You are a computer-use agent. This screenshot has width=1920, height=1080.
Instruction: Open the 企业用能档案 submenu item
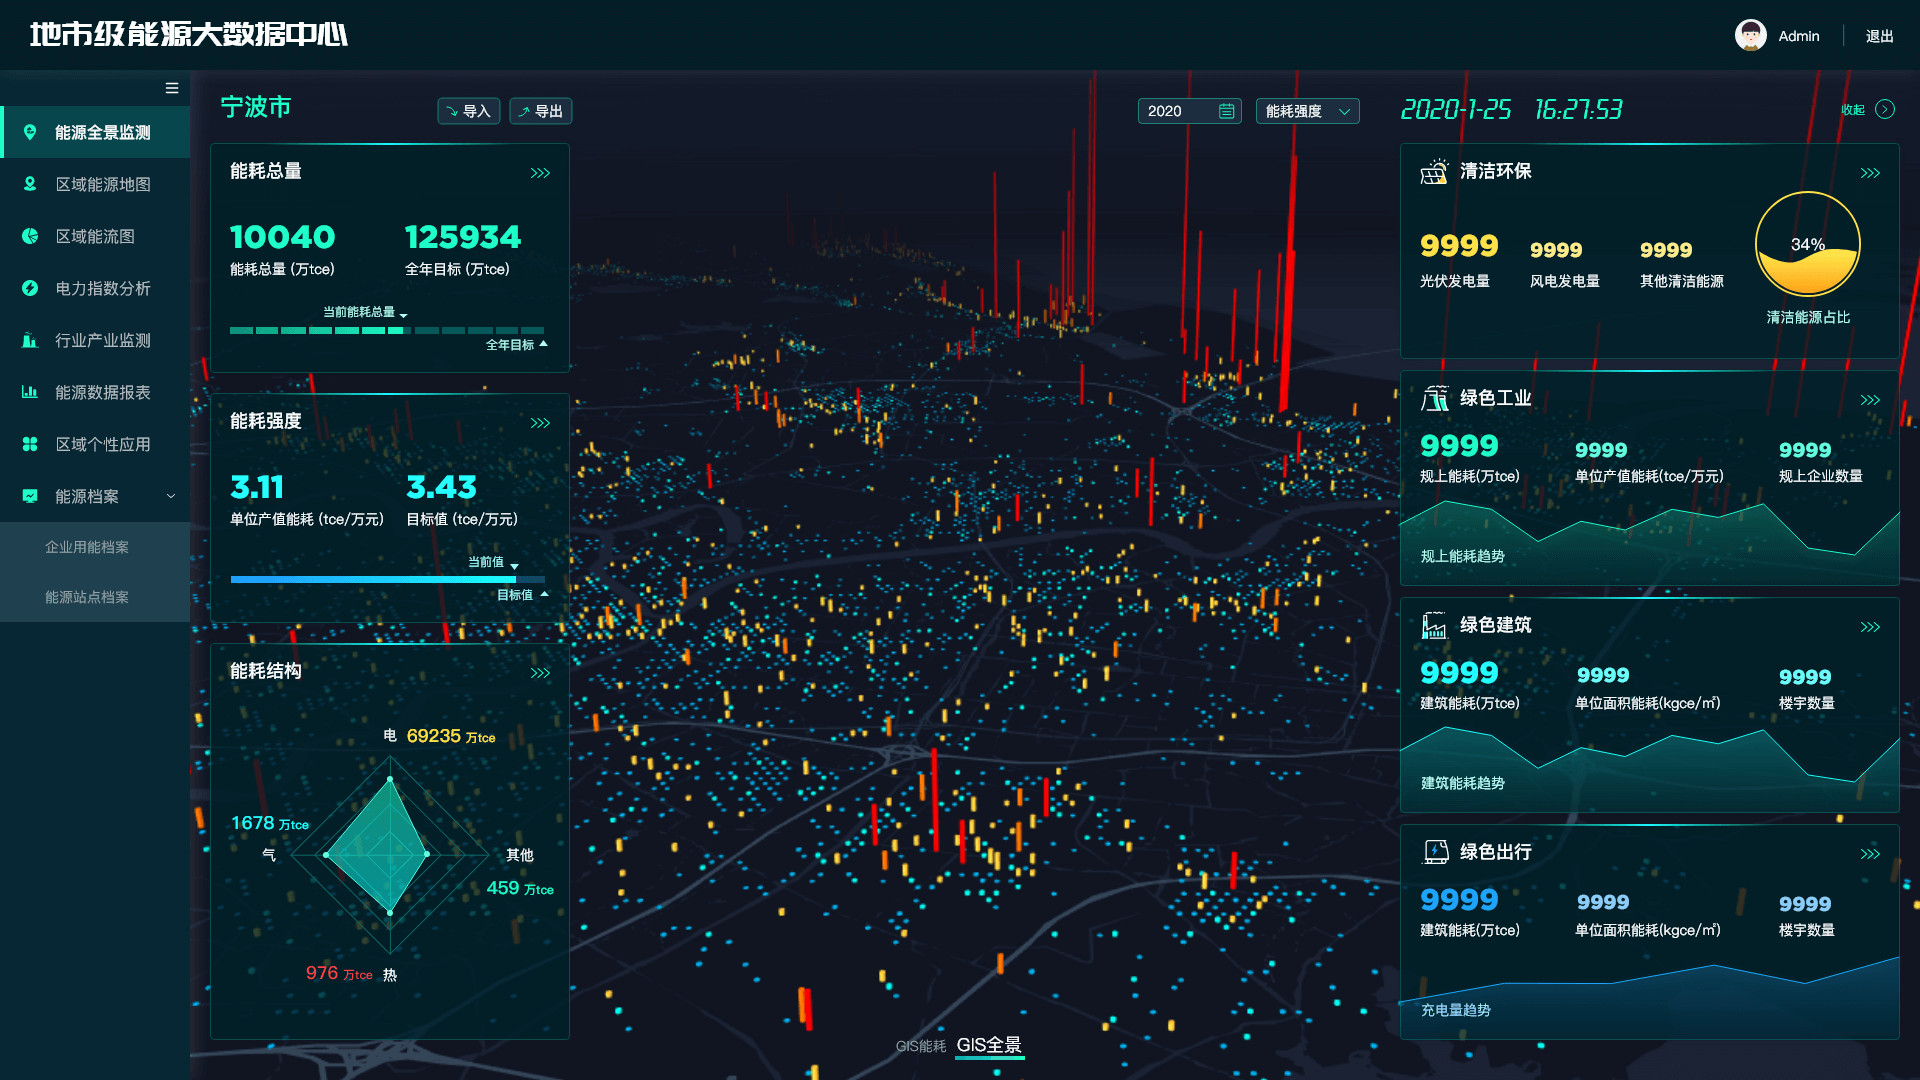(87, 547)
